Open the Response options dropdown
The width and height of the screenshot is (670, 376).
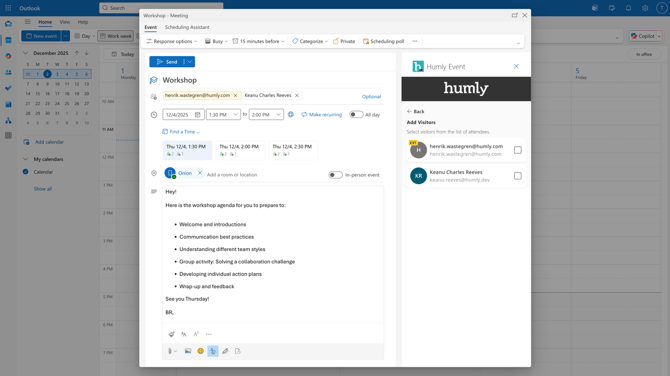171,41
